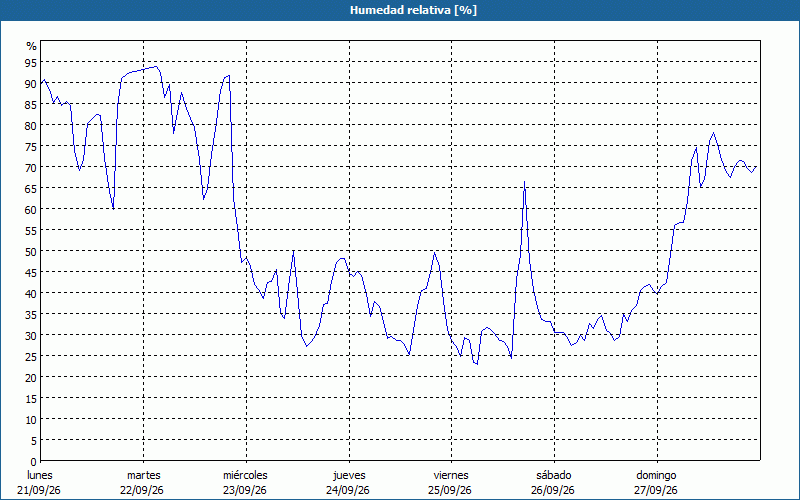Image resolution: width=800 pixels, height=500 pixels.
Task: Click the date '22/09/26'
Action: [x=142, y=490]
